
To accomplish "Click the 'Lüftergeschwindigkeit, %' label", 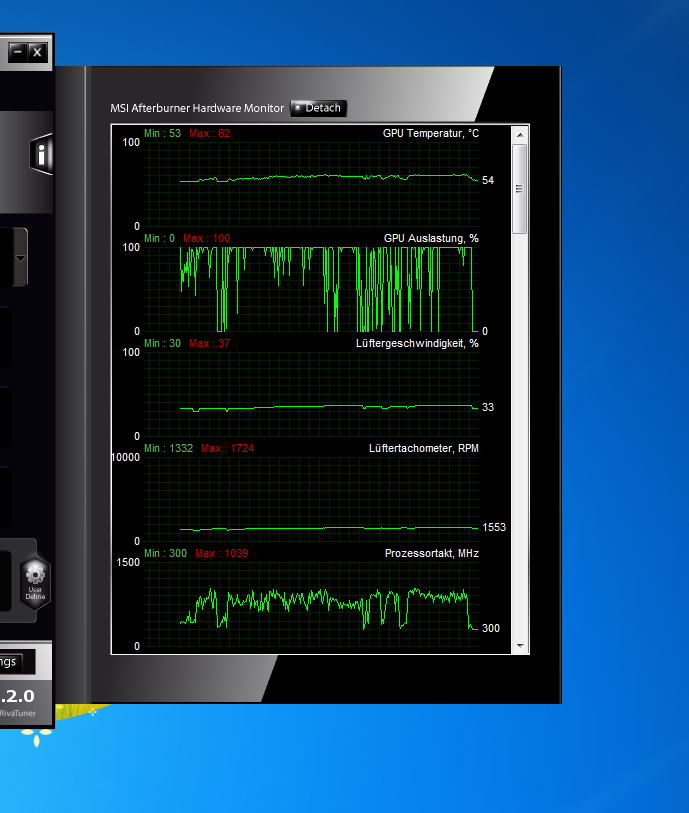I will tap(417, 343).
